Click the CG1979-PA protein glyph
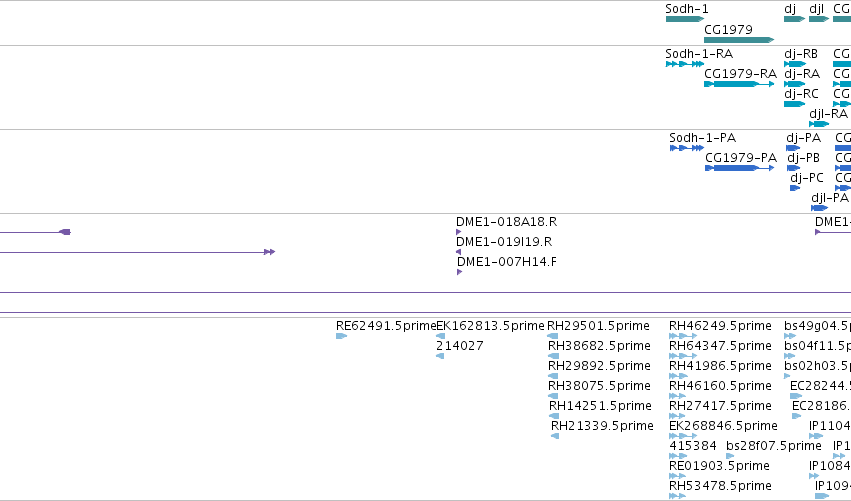Viewport: 851px width, 501px height. [x=739, y=168]
